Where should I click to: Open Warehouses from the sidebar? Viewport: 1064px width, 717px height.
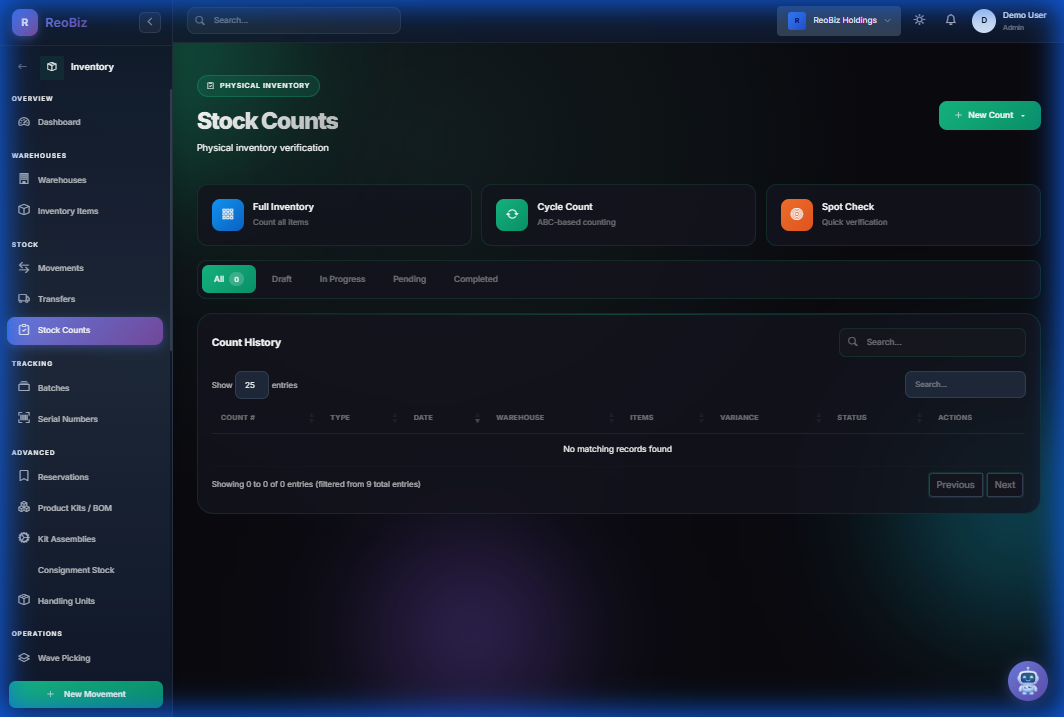click(x=62, y=180)
